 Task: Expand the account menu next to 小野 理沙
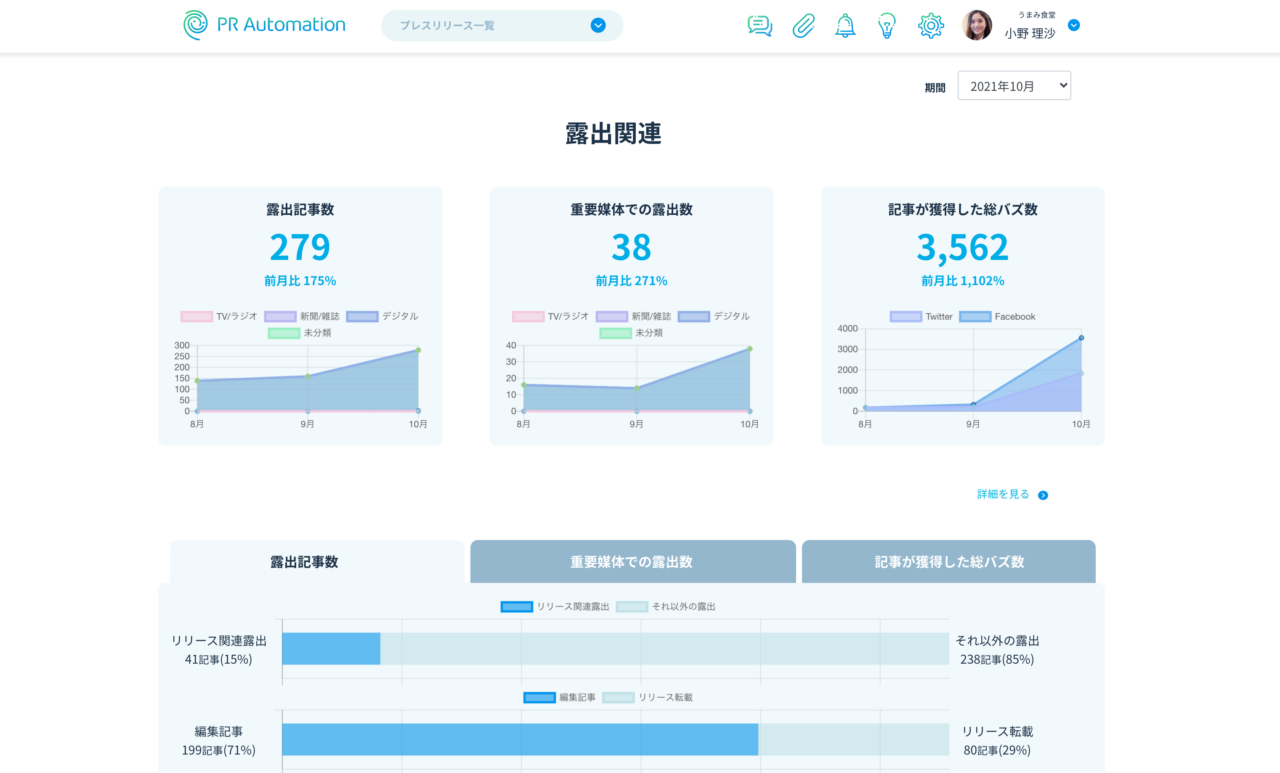coord(1074,25)
